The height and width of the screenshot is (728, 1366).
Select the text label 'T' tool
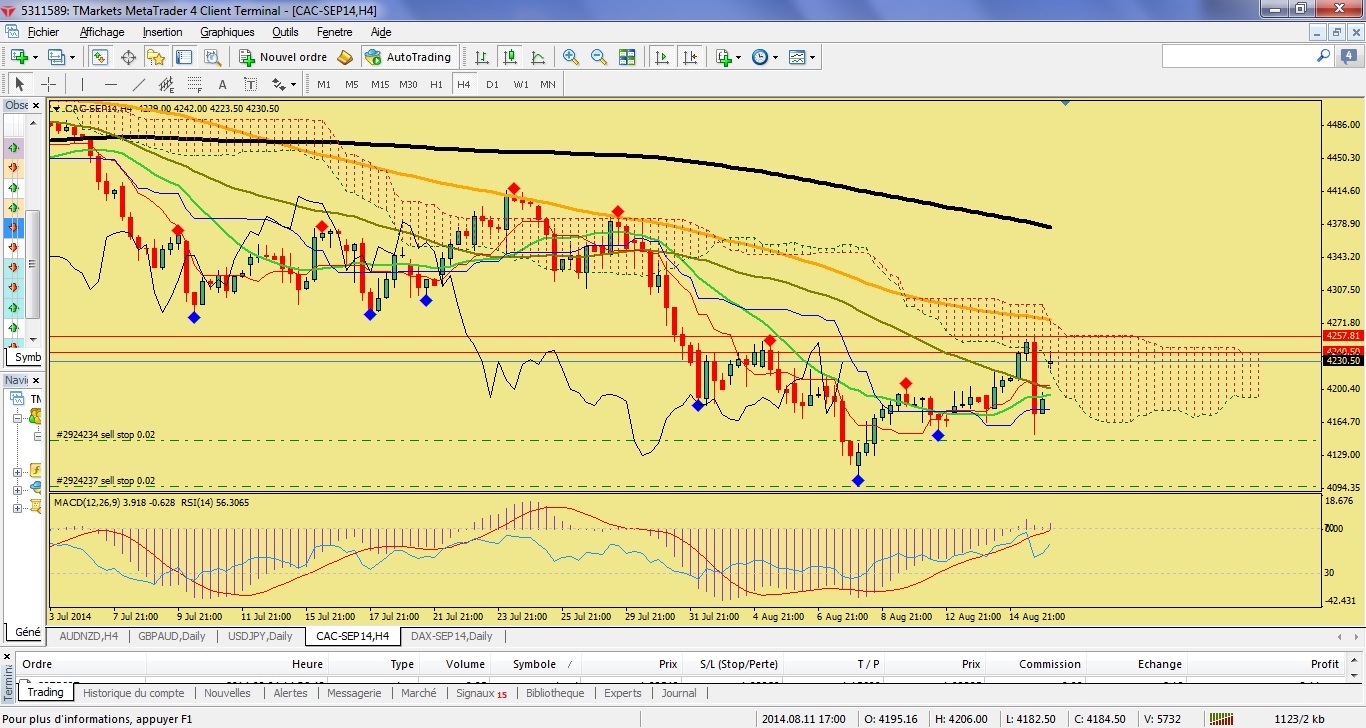click(250, 84)
